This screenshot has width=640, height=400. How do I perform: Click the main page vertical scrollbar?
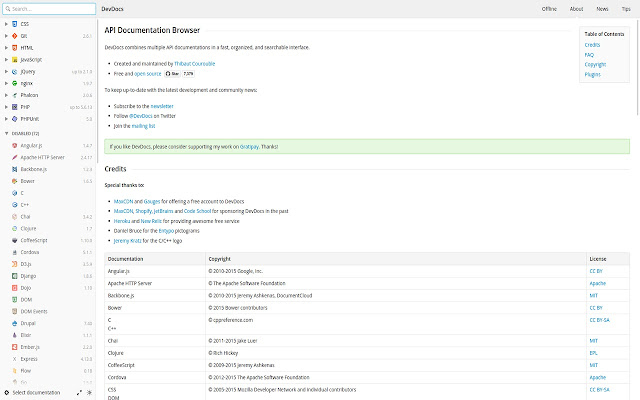coord(638,67)
